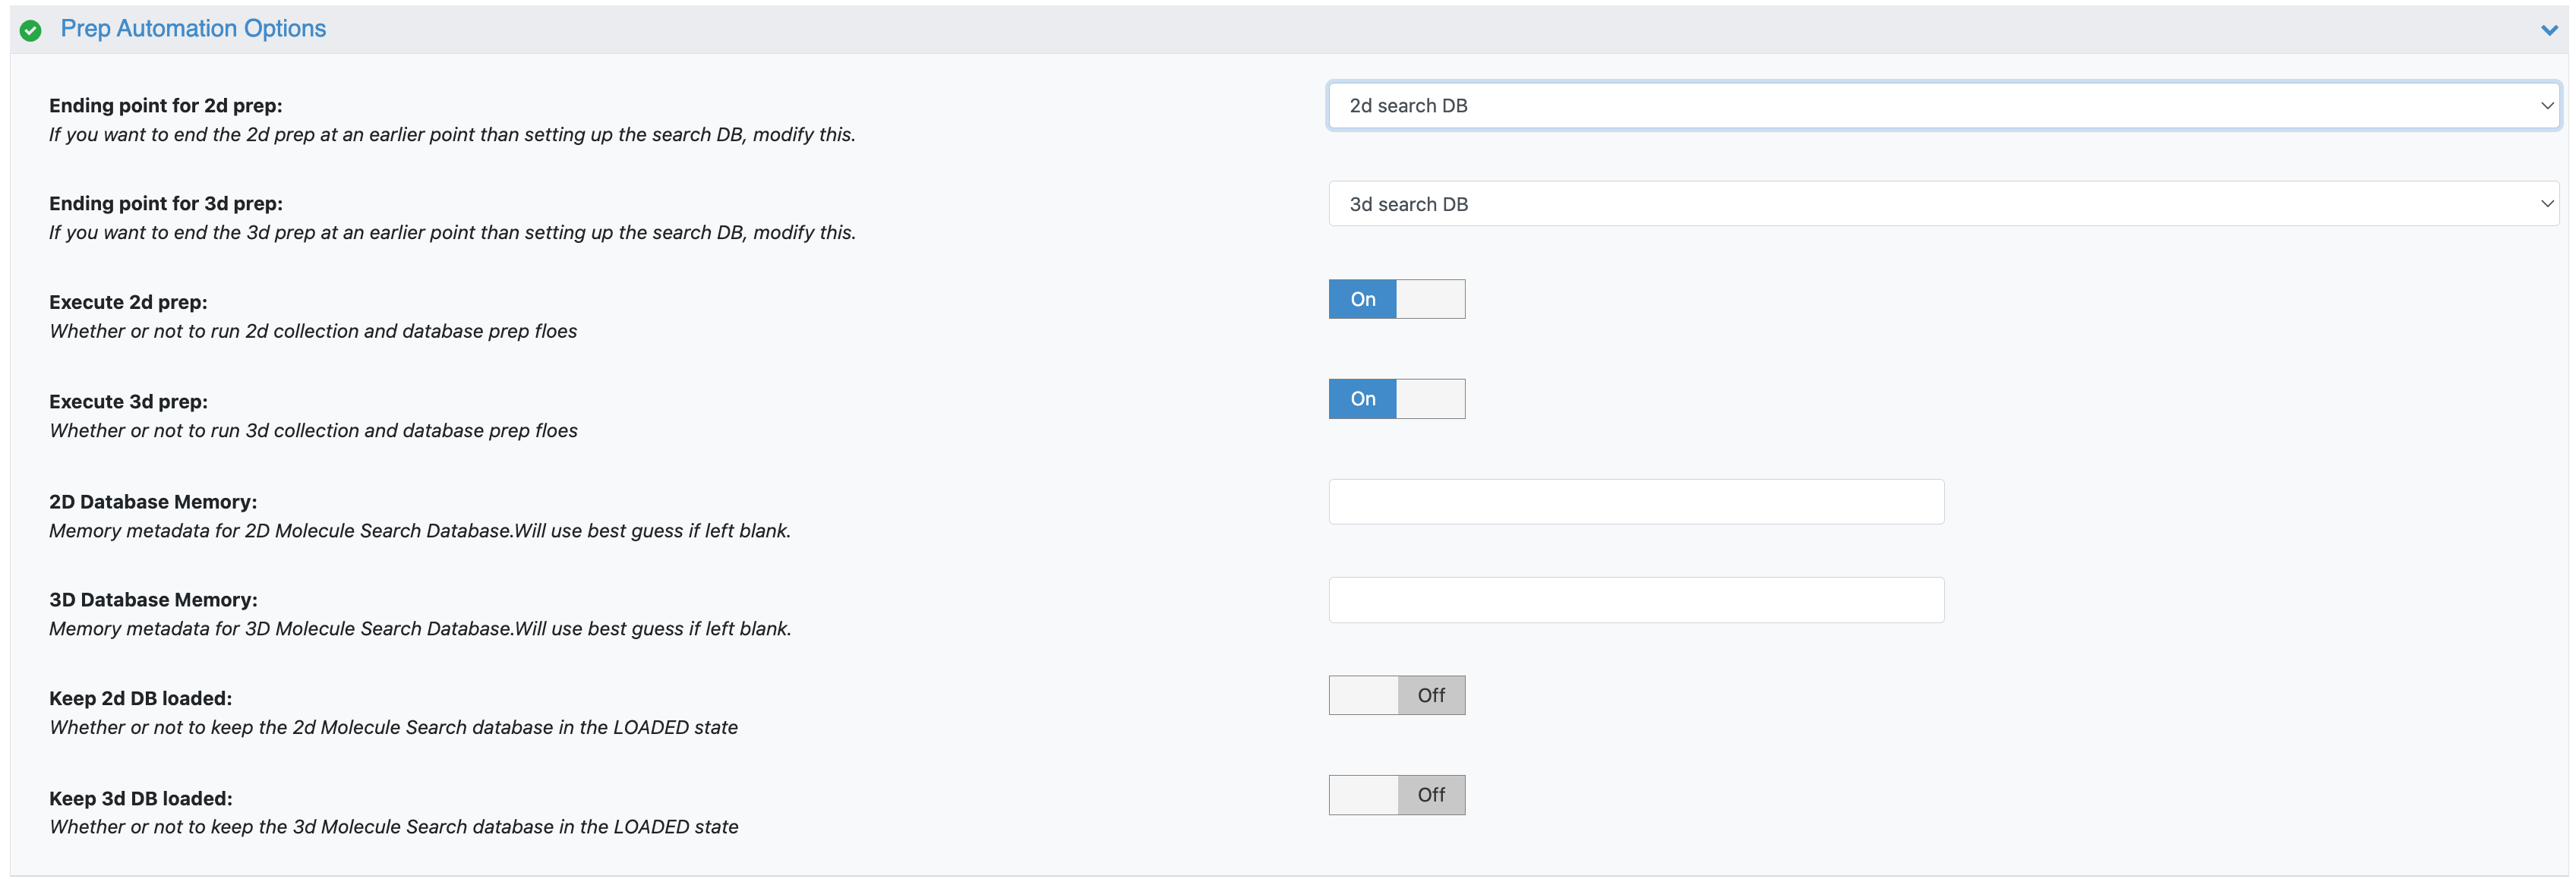The image size is (2576, 882).
Task: Click the green checkmark status icon
Action: click(x=31, y=30)
